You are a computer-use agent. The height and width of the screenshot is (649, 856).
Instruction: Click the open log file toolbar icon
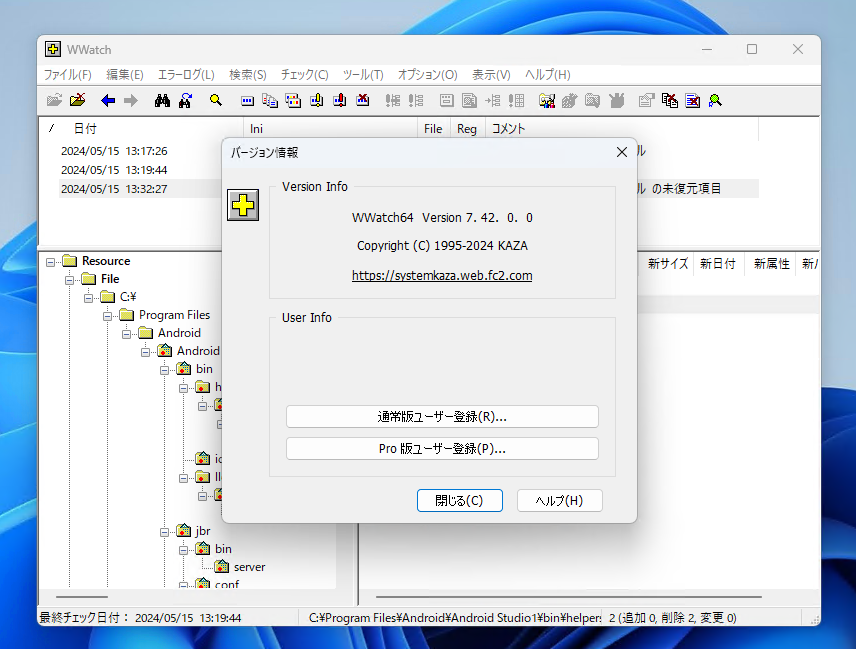pos(54,100)
